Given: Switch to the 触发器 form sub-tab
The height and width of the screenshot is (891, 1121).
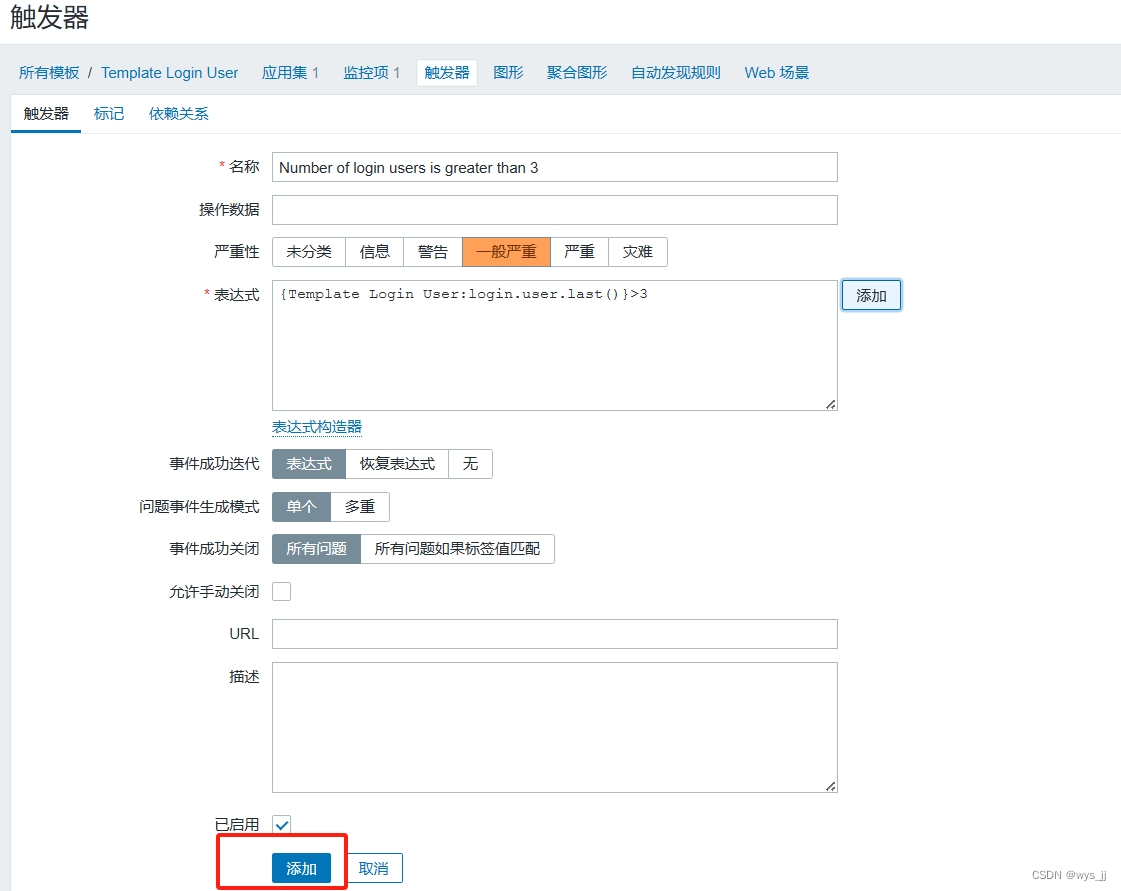Looking at the screenshot, I should tap(46, 114).
